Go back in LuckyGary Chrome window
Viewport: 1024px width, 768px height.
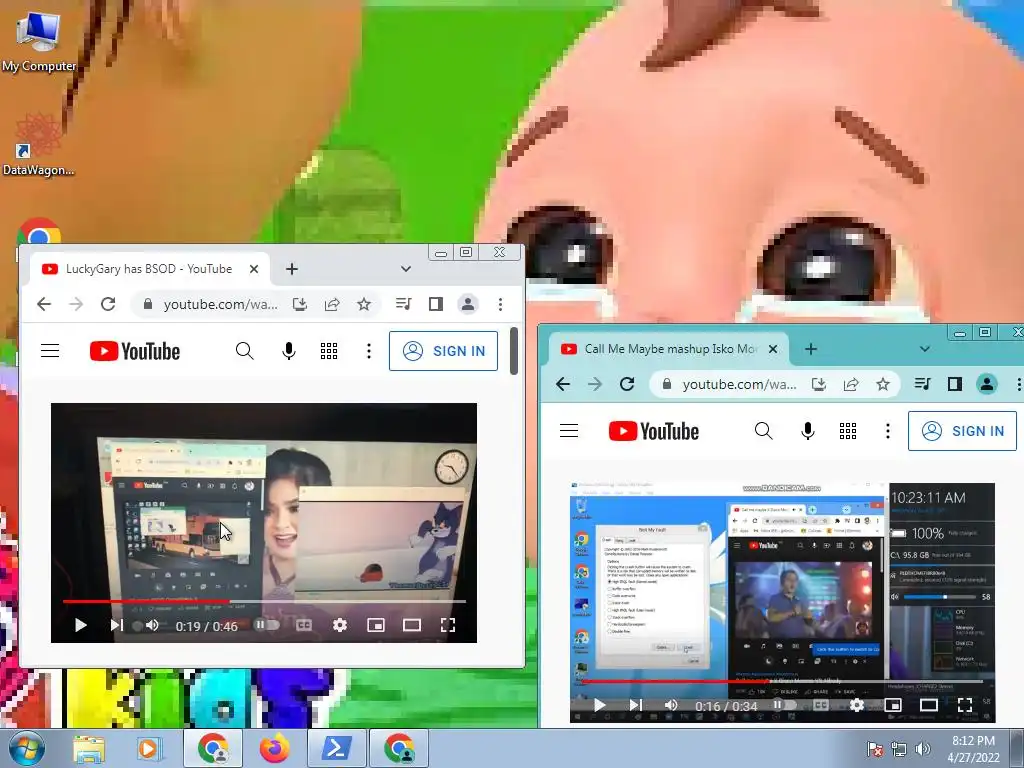click(44, 304)
